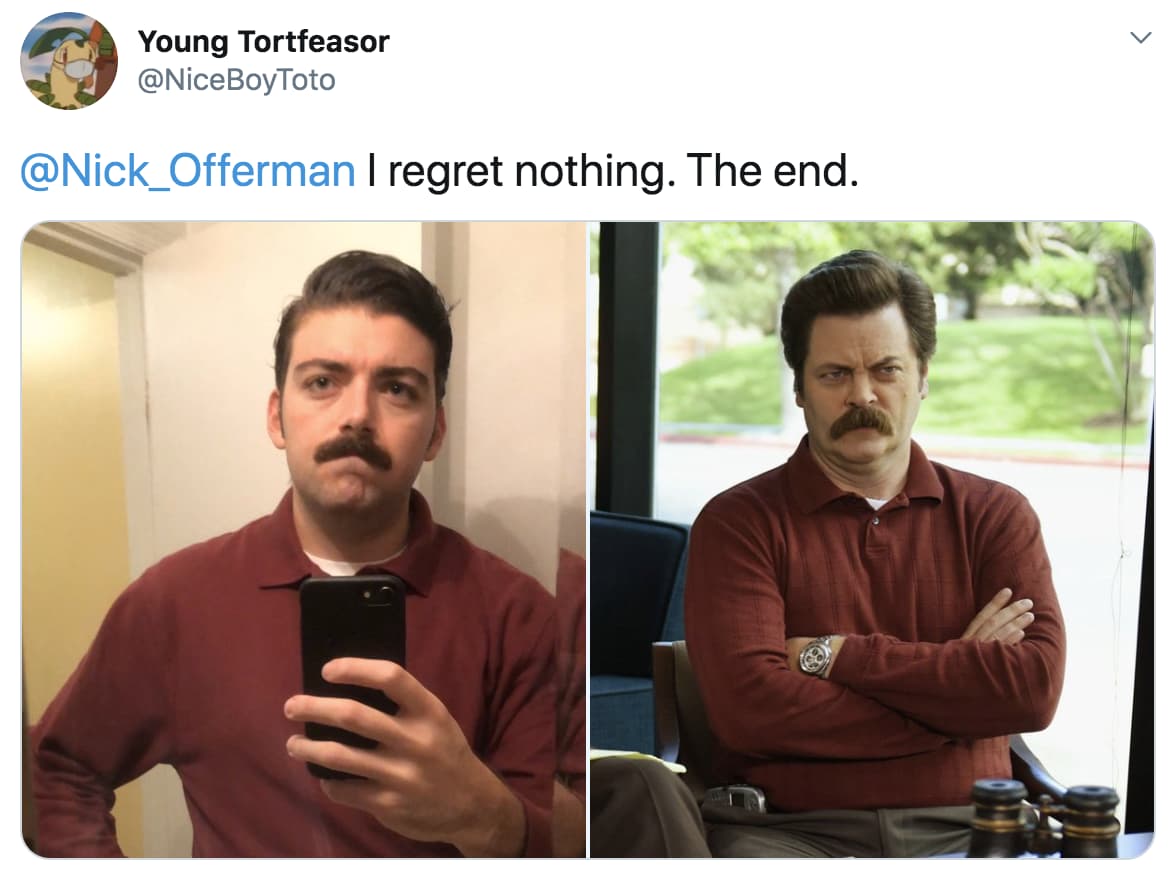Click the Young Tortfeasor profile avatar

click(x=69, y=61)
